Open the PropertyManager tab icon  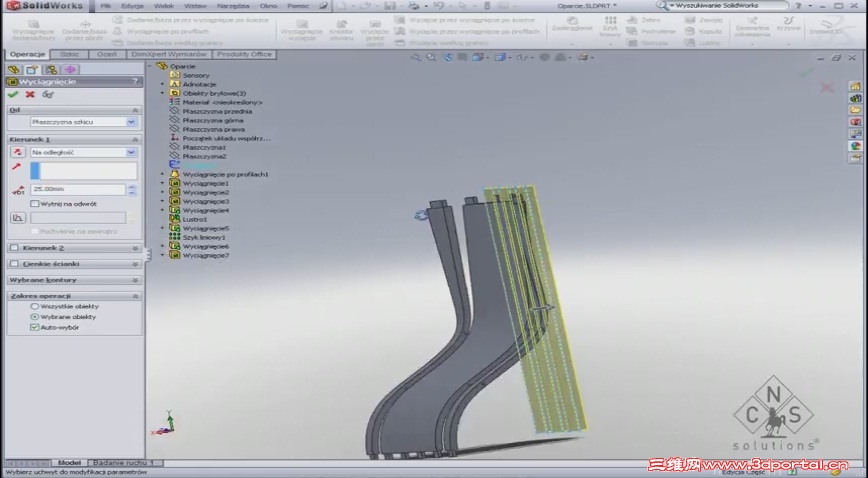(32, 69)
